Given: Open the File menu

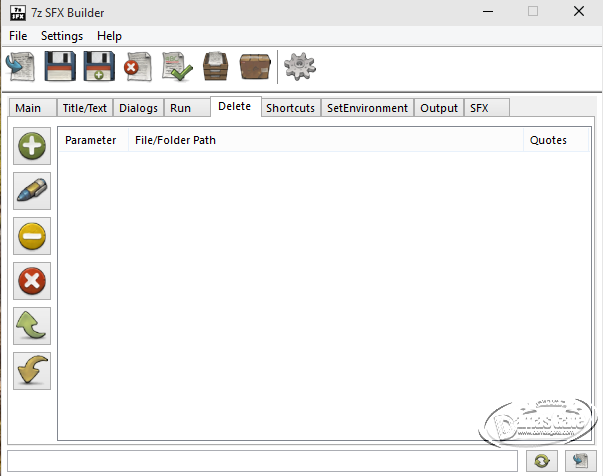Looking at the screenshot, I should click(x=18, y=36).
